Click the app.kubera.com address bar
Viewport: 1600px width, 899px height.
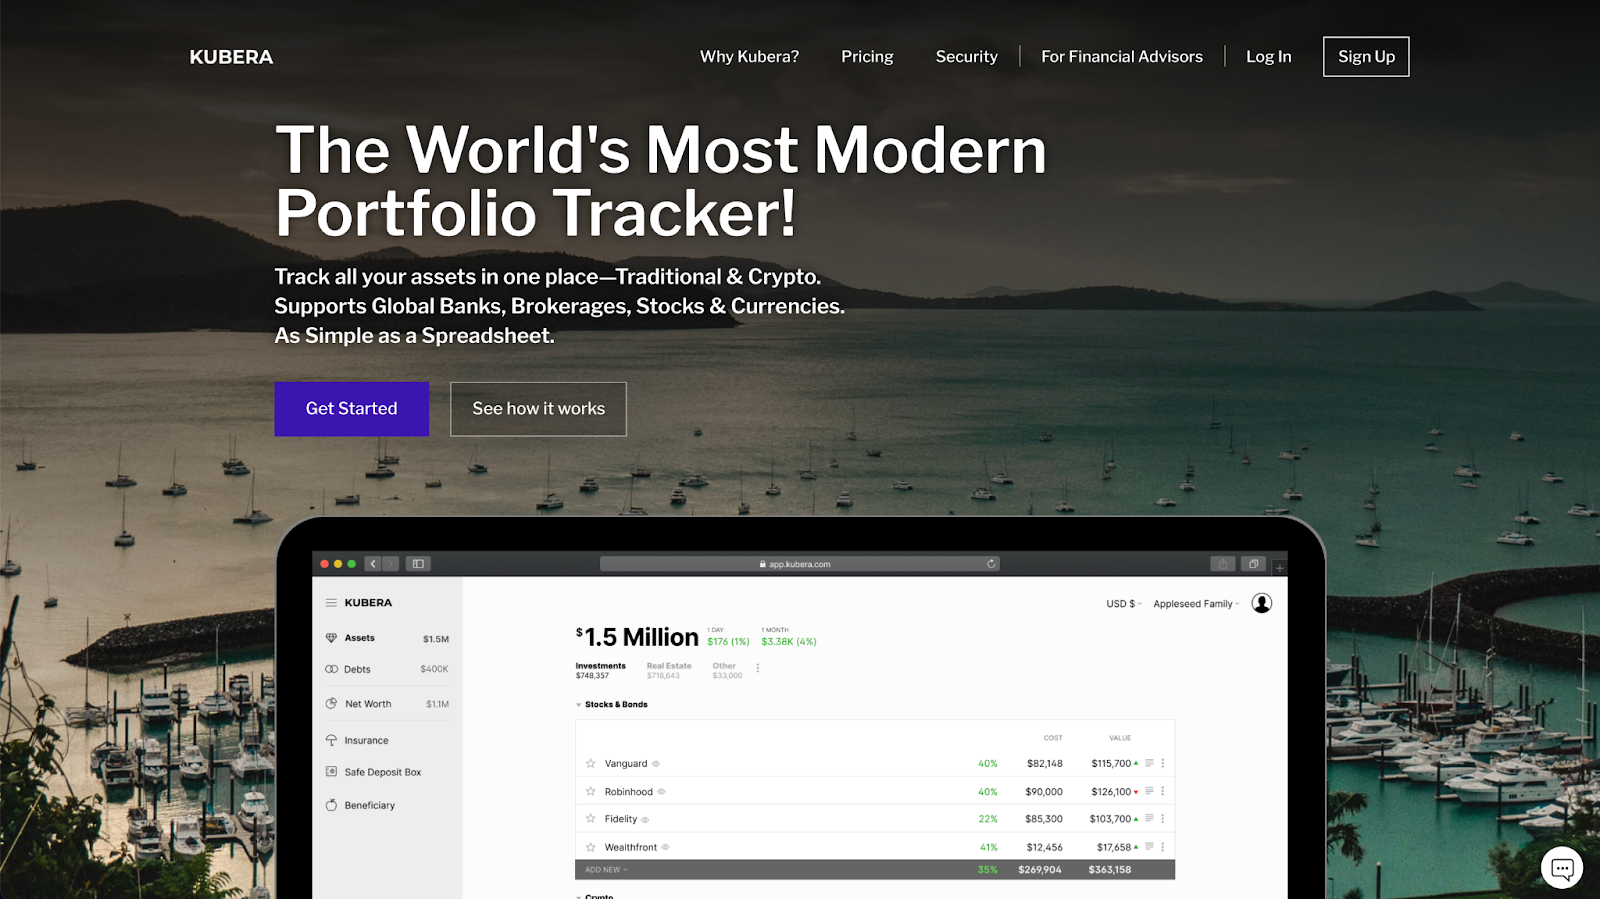(800, 564)
